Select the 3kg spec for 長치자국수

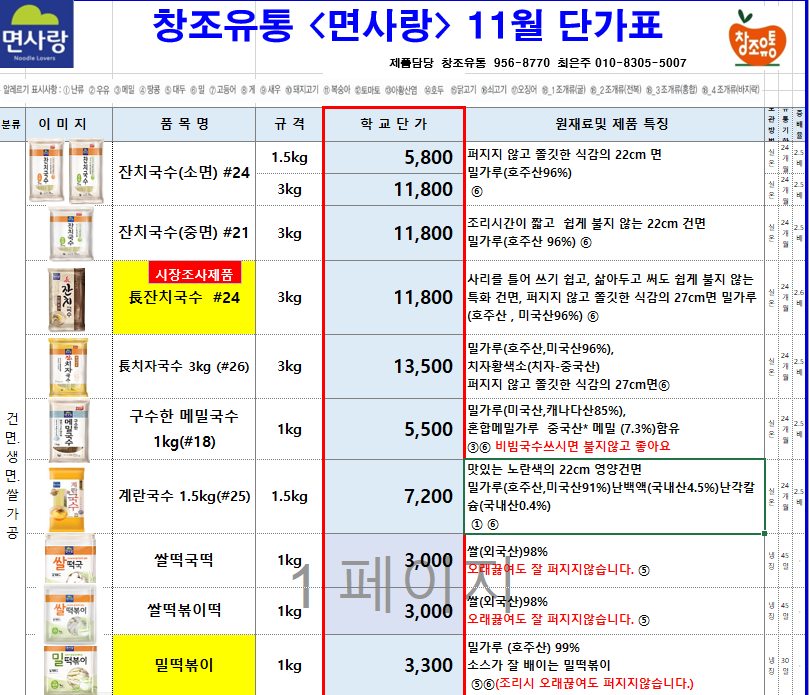click(289, 366)
